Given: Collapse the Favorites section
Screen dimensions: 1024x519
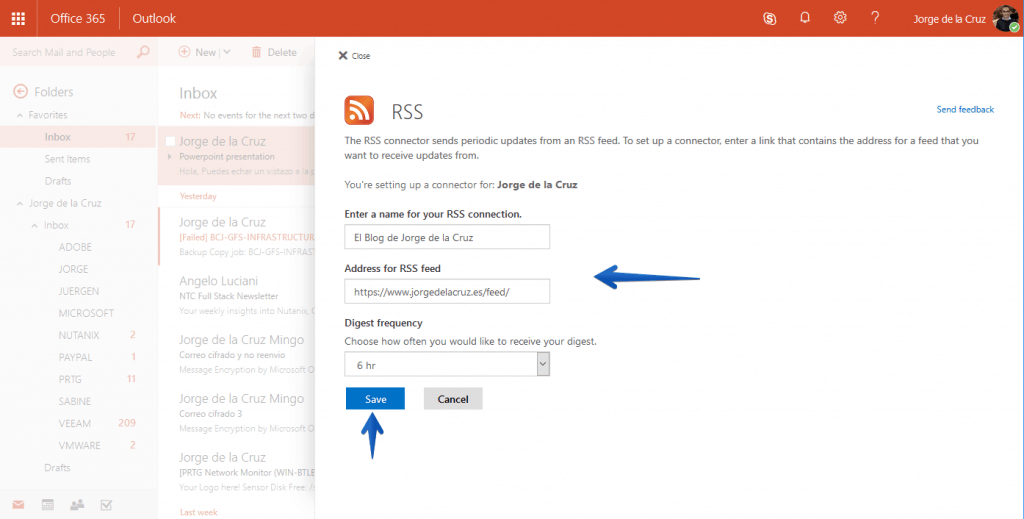Looking at the screenshot, I should tap(20, 115).
